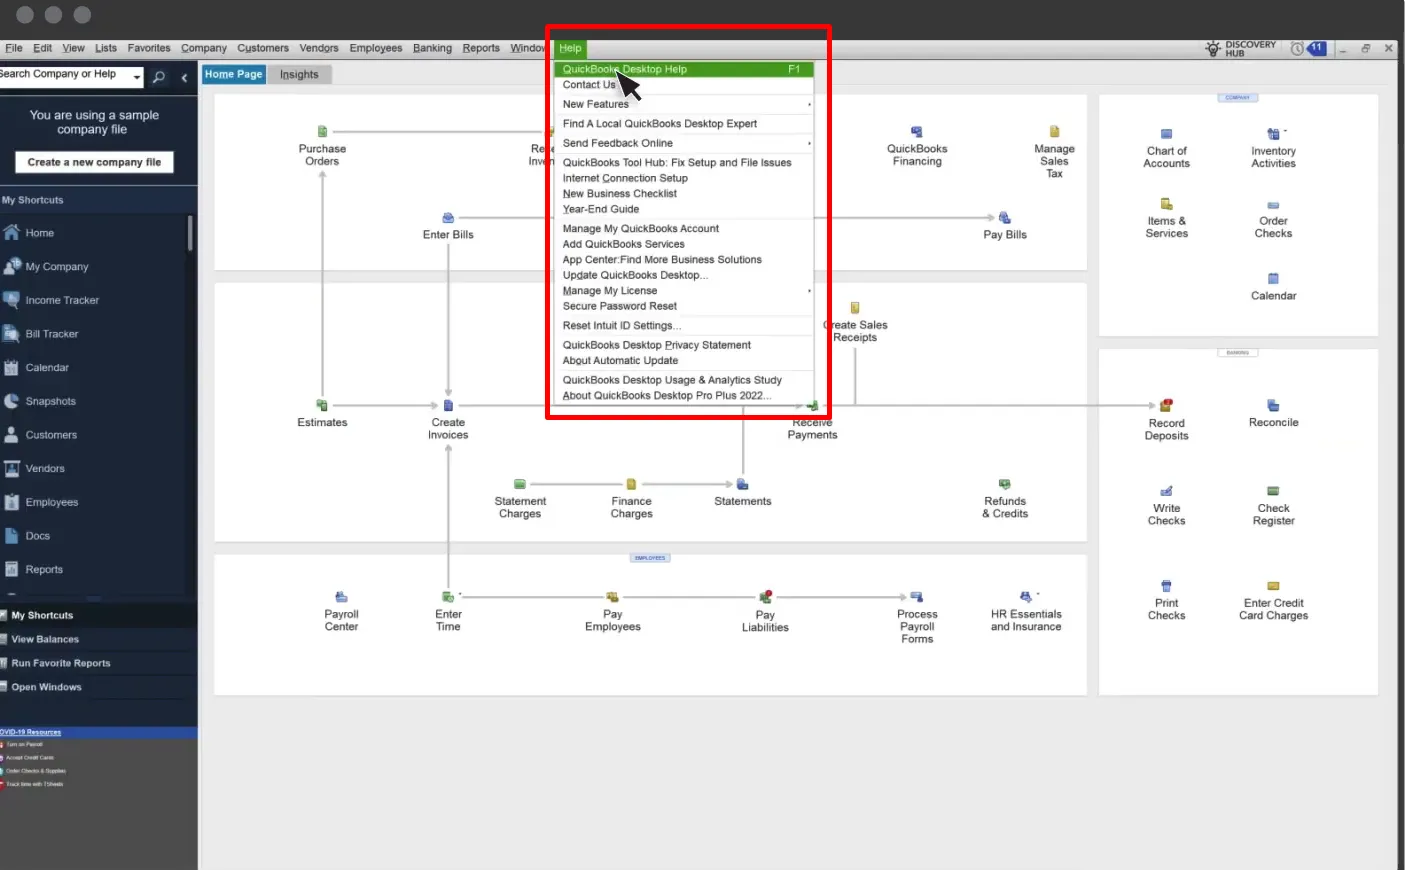Open Docs shortcut in sidebar
The width and height of the screenshot is (1405, 870).
37,536
